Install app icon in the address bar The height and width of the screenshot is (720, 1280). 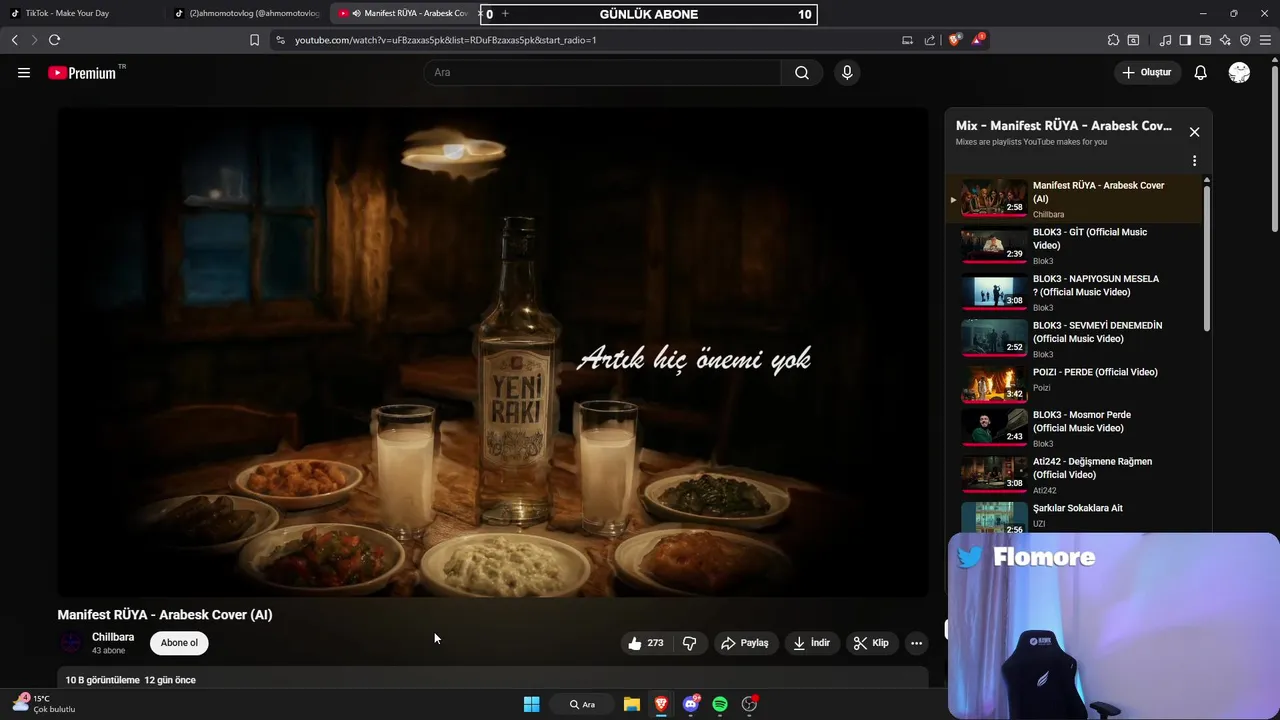point(907,40)
